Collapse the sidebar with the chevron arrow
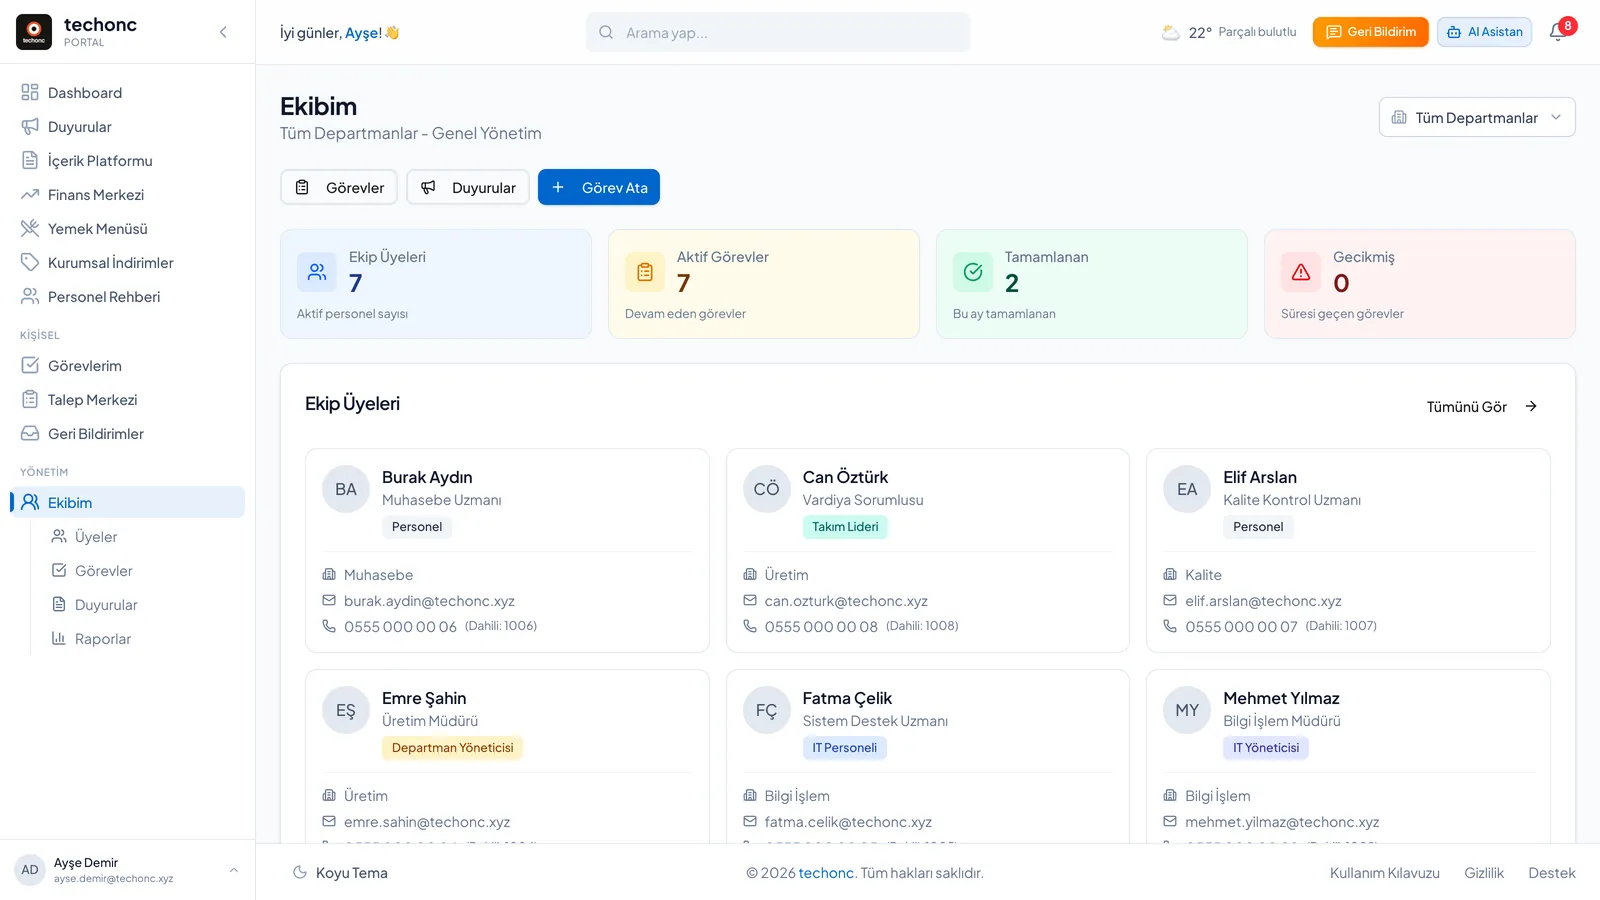Screen dimensions: 1600x900 pos(223,32)
